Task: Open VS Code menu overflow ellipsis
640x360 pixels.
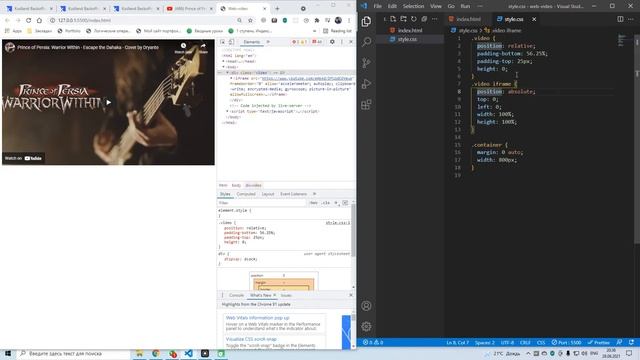Action: 480,6
